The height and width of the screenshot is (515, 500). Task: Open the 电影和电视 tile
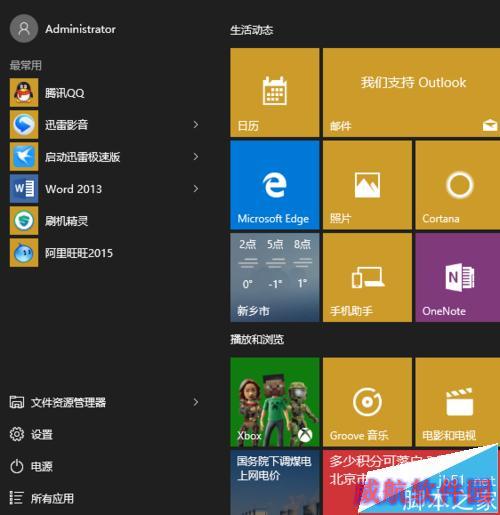458,402
